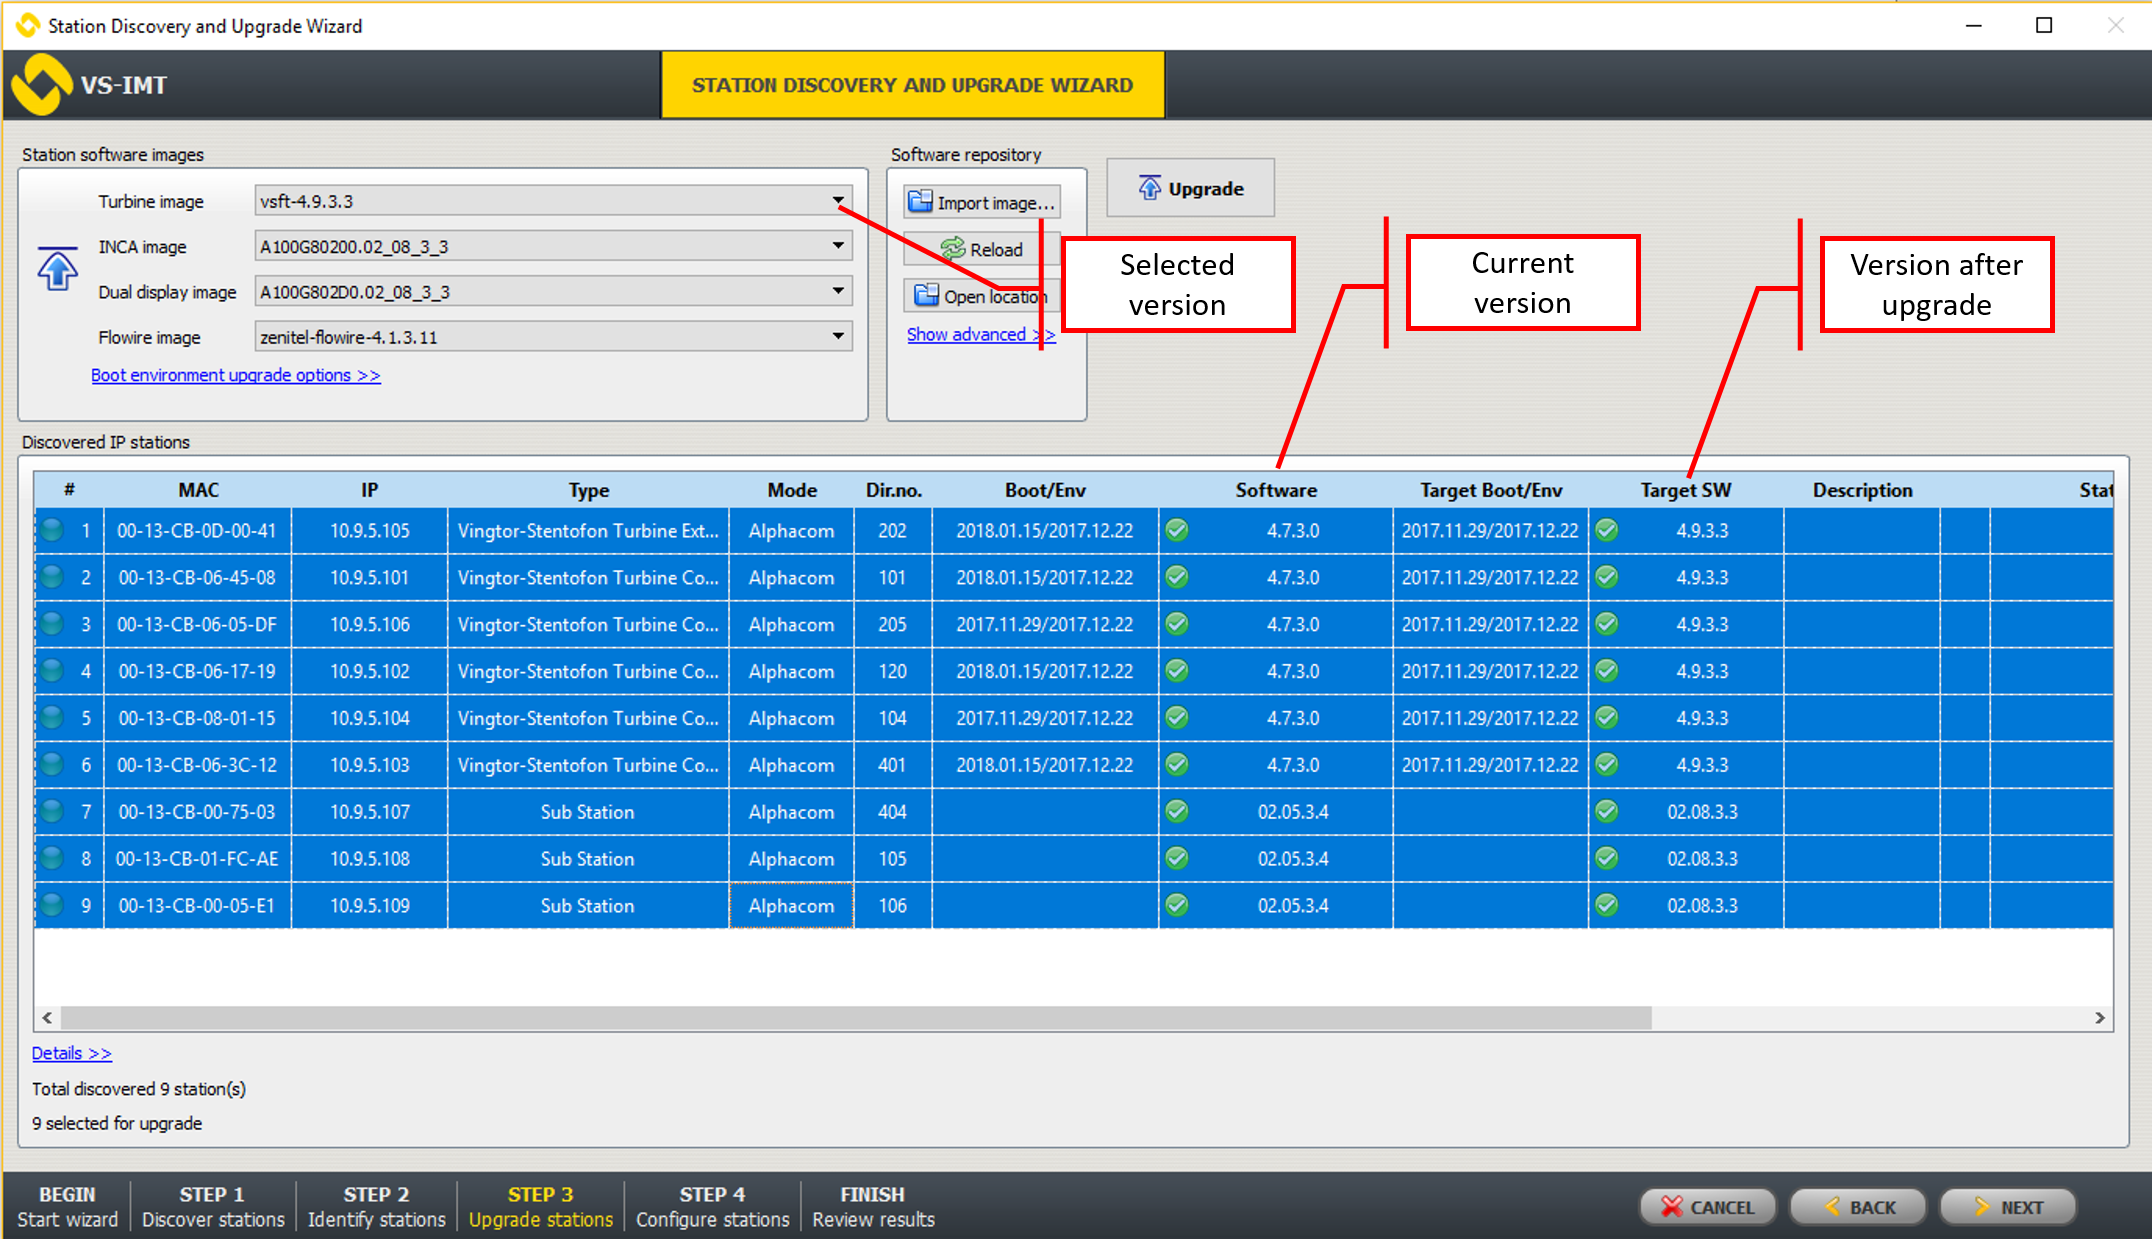Click the red X icon on Cancel
The width and height of the screenshot is (2152, 1239).
pyautogui.click(x=1671, y=1207)
